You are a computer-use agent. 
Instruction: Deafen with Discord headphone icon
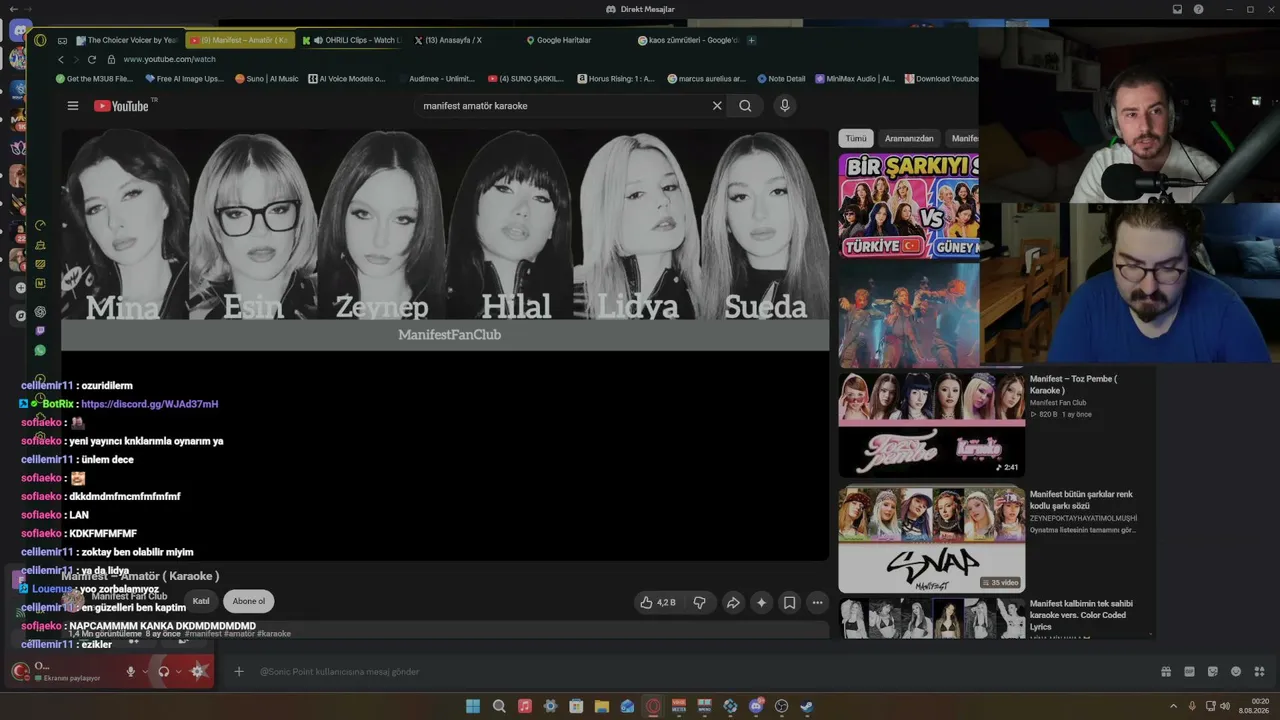click(164, 672)
